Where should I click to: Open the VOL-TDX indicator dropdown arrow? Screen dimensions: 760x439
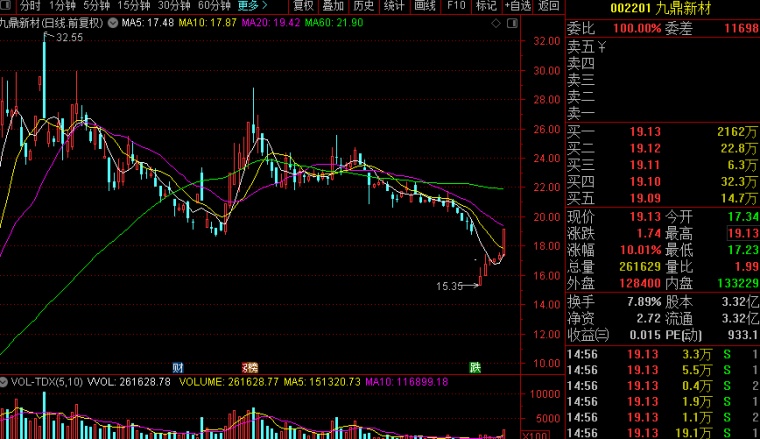click(x=4, y=382)
